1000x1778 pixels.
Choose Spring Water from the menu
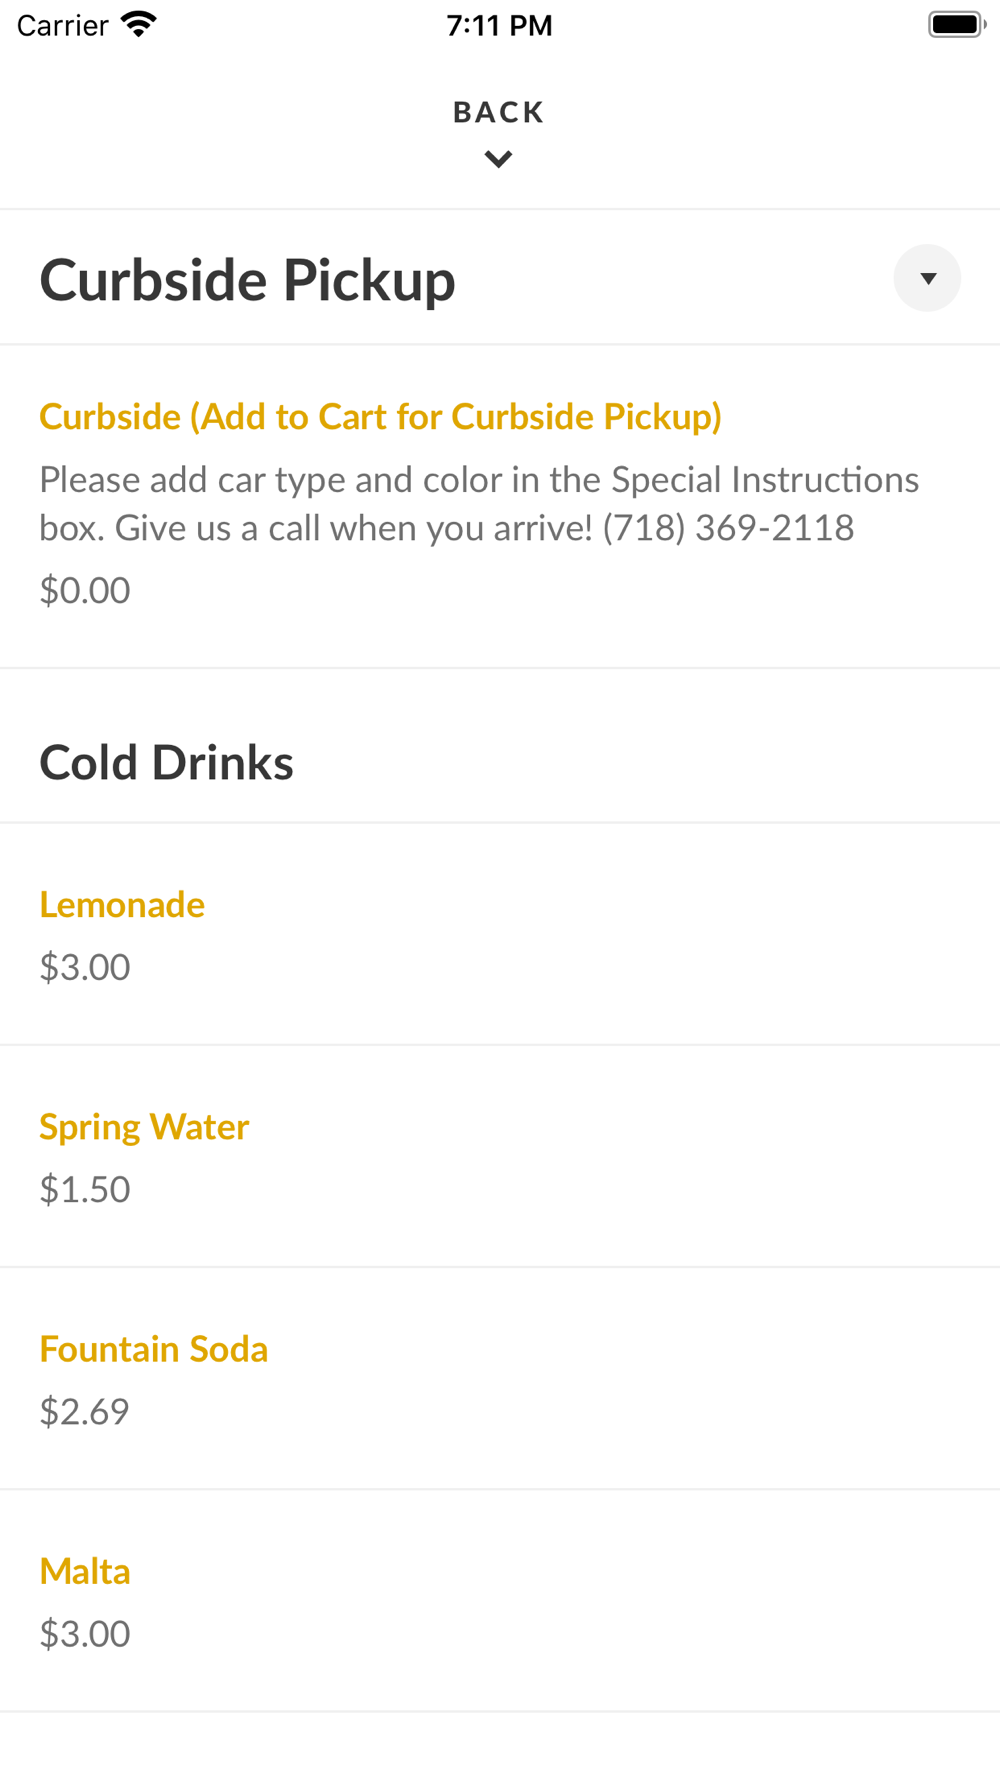click(x=144, y=1127)
